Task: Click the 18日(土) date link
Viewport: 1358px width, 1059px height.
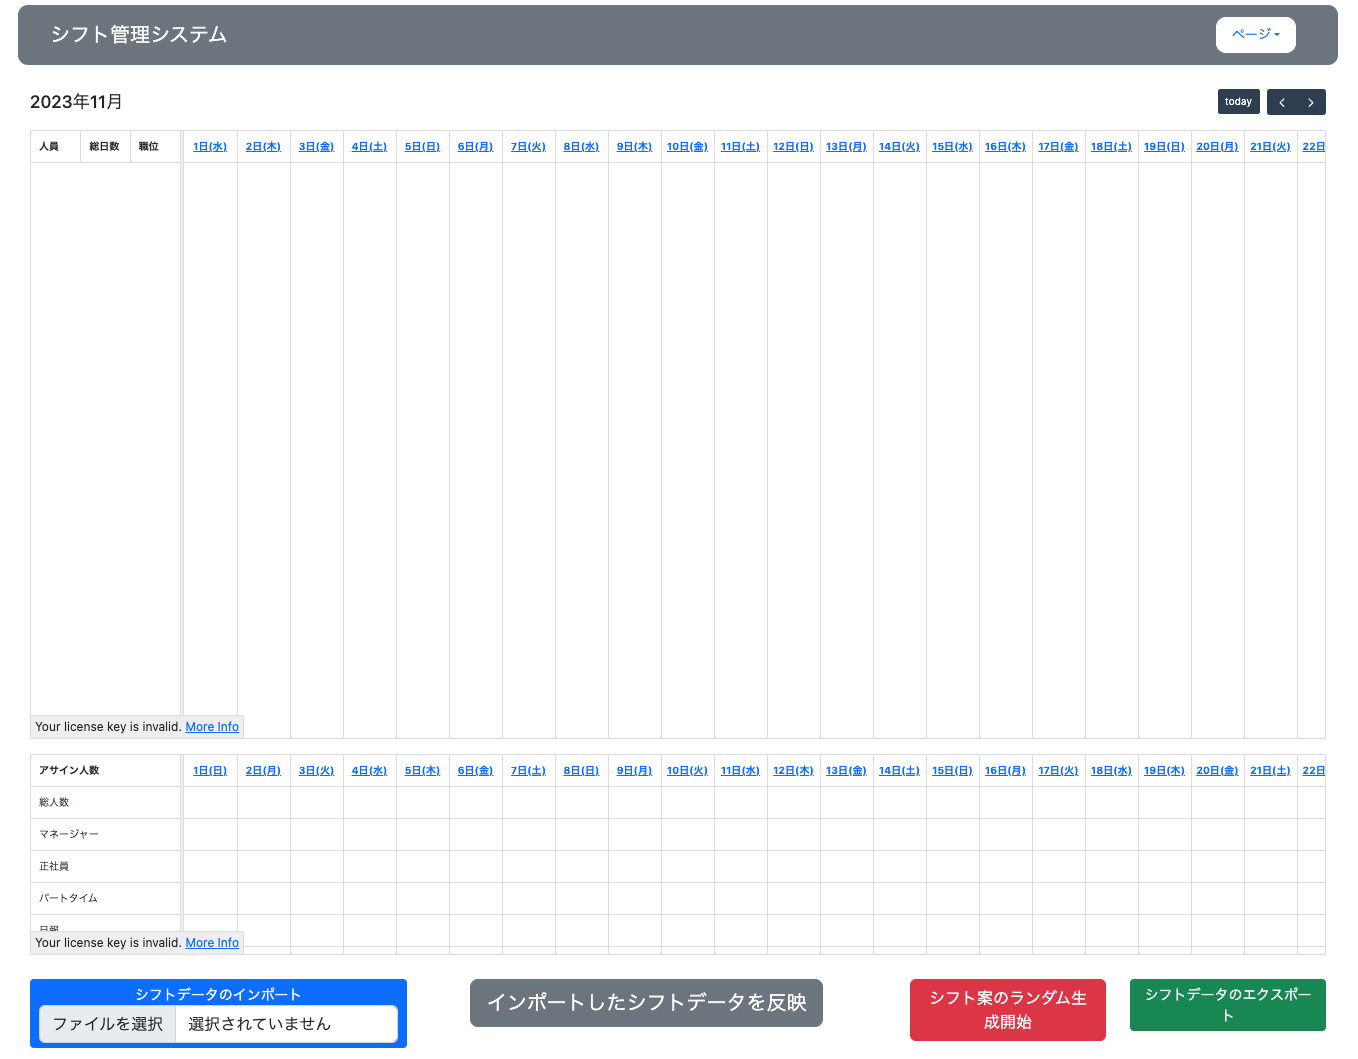Action: 1111,147
